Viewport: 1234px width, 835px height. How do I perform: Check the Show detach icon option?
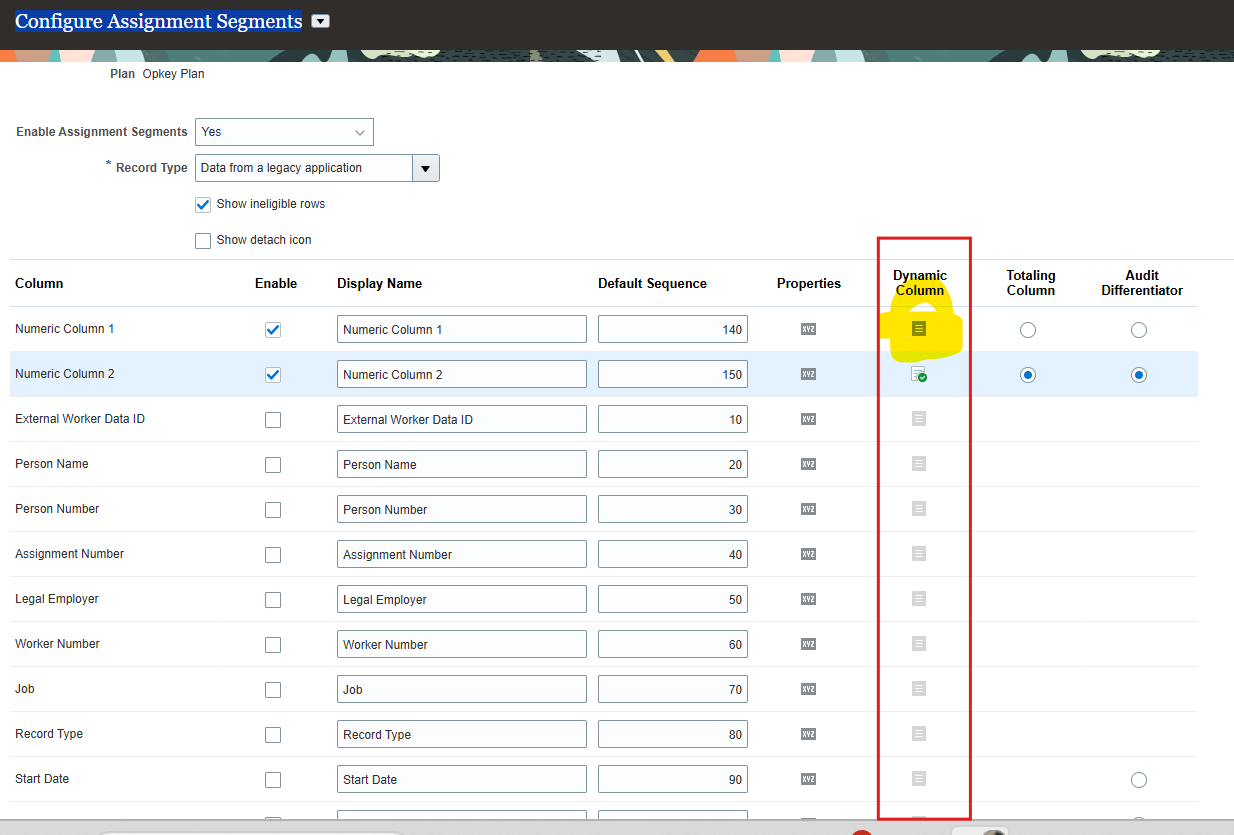[x=203, y=240]
